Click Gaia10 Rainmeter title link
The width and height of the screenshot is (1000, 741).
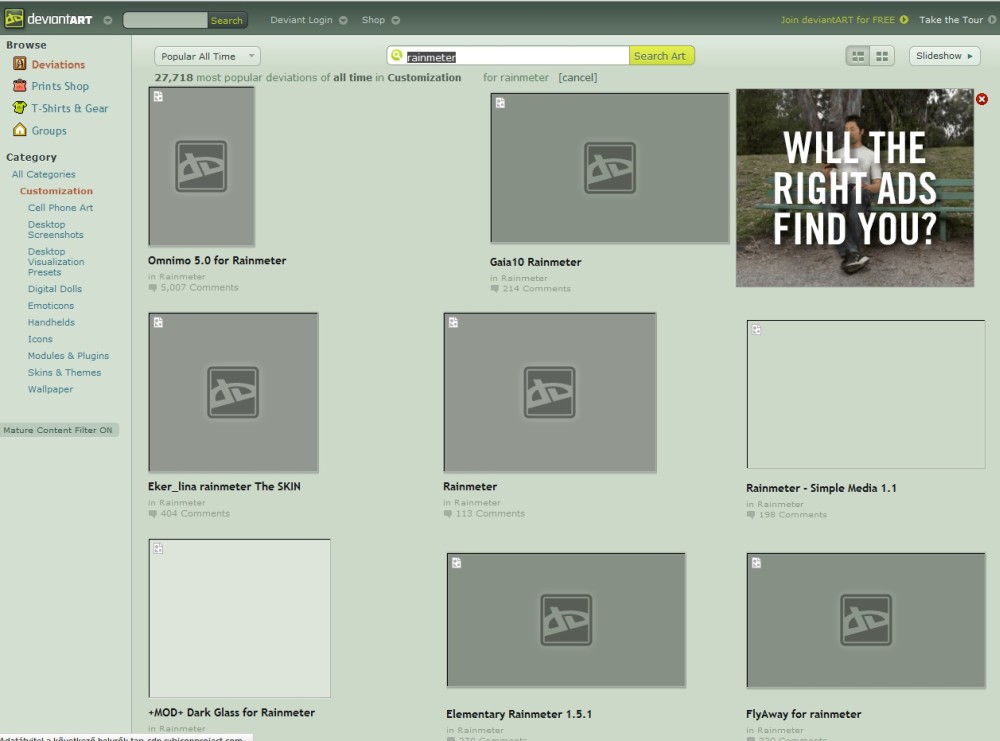tap(535, 262)
